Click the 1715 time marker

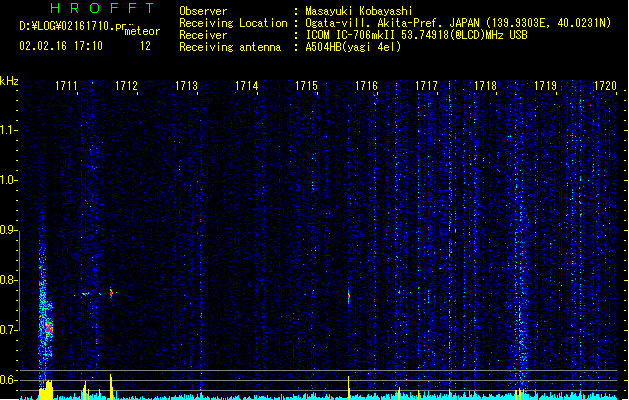(x=306, y=86)
